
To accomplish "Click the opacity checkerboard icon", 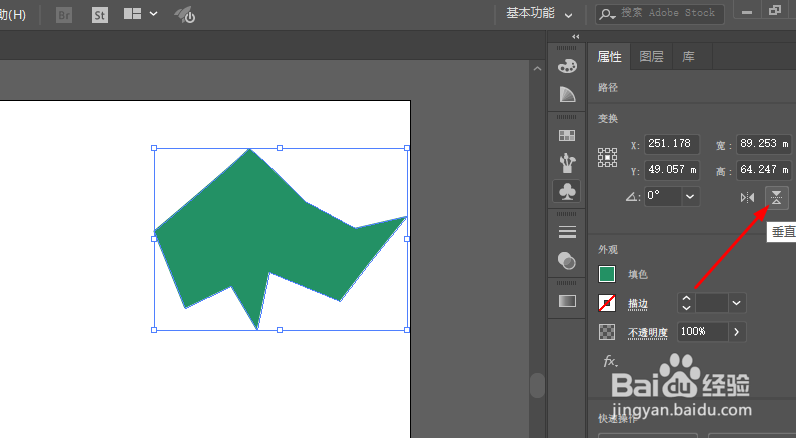I will point(607,332).
